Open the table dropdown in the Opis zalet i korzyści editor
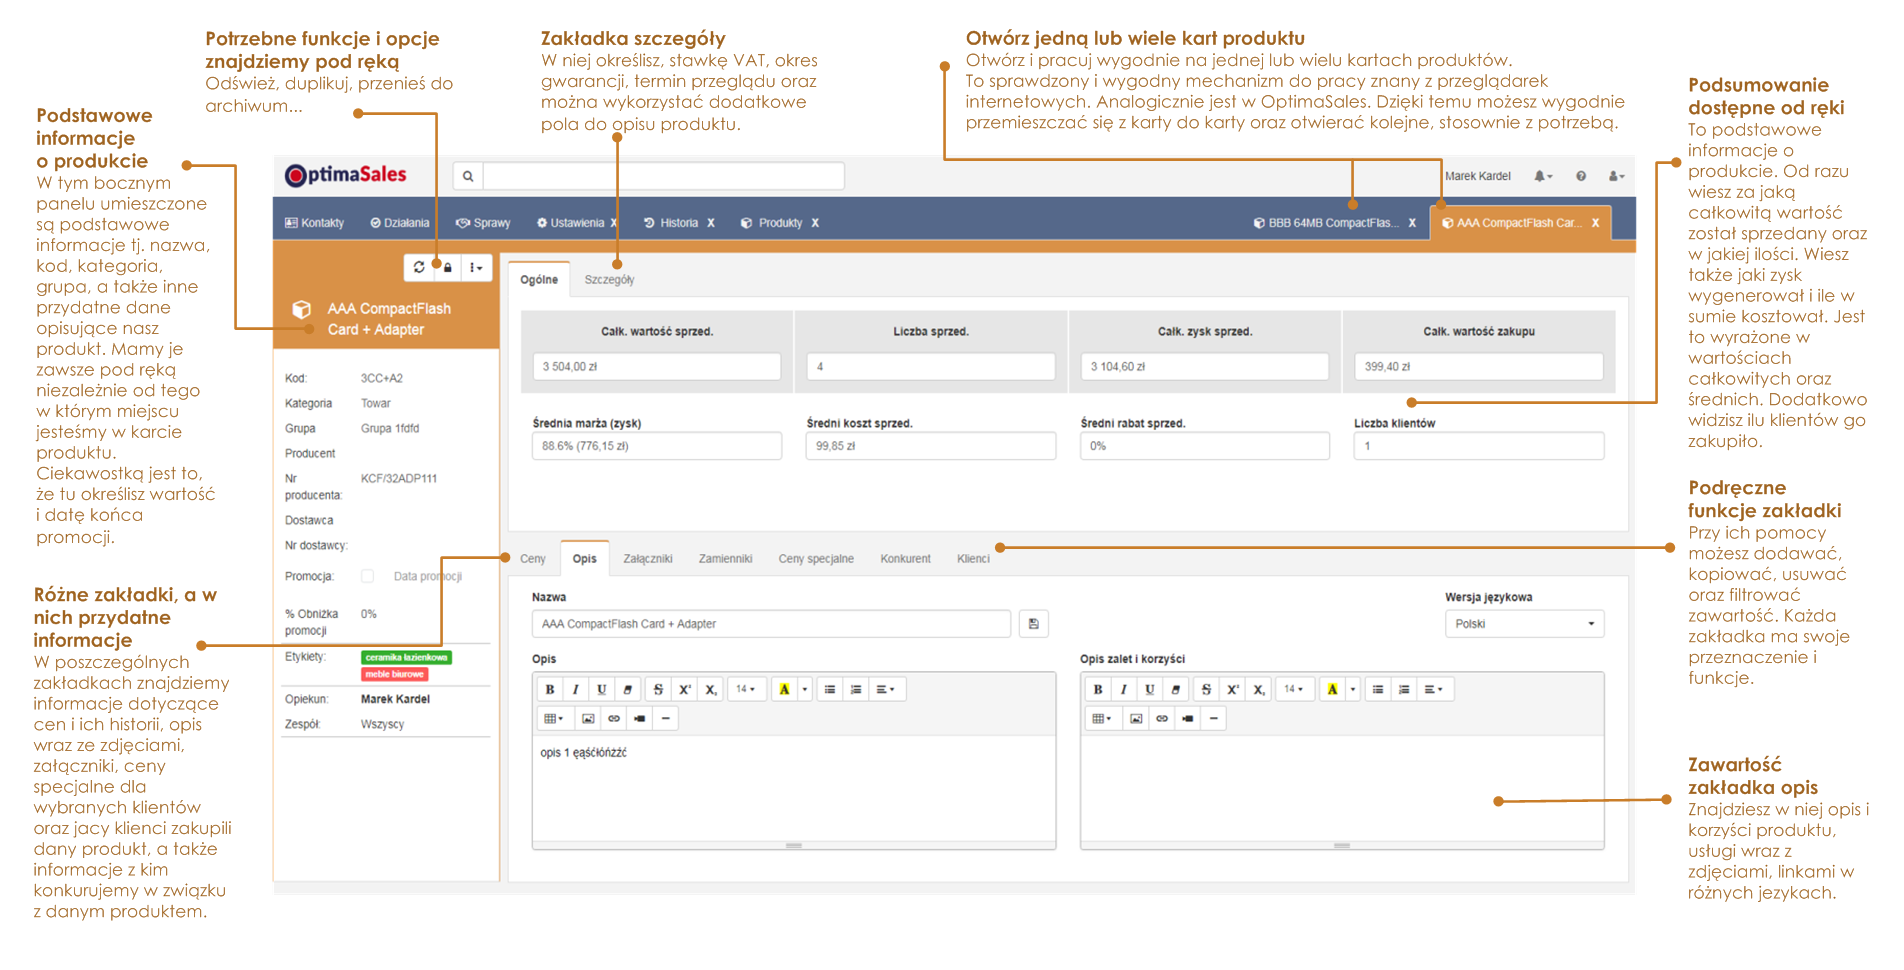 1102,718
